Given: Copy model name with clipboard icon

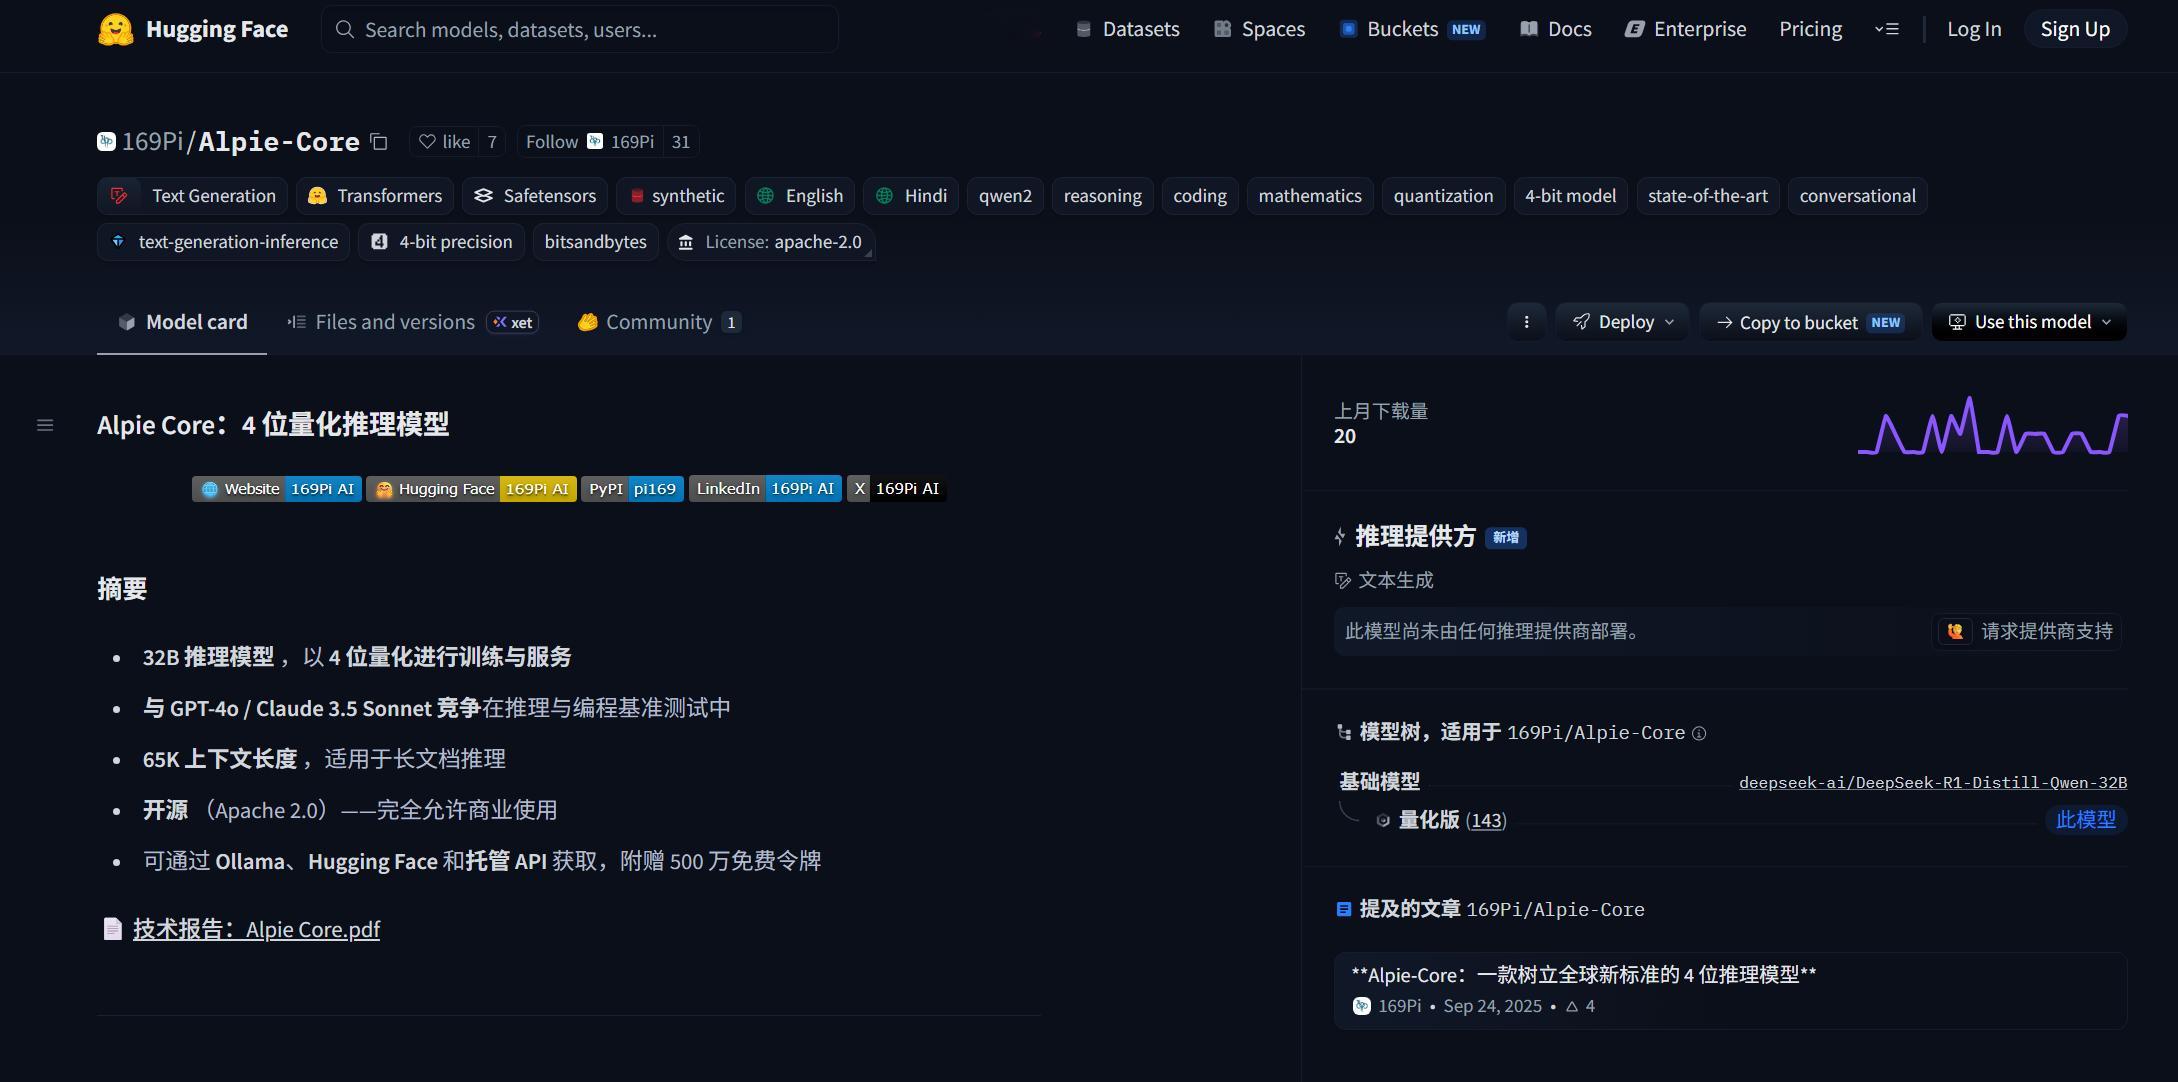Looking at the screenshot, I should (x=379, y=142).
